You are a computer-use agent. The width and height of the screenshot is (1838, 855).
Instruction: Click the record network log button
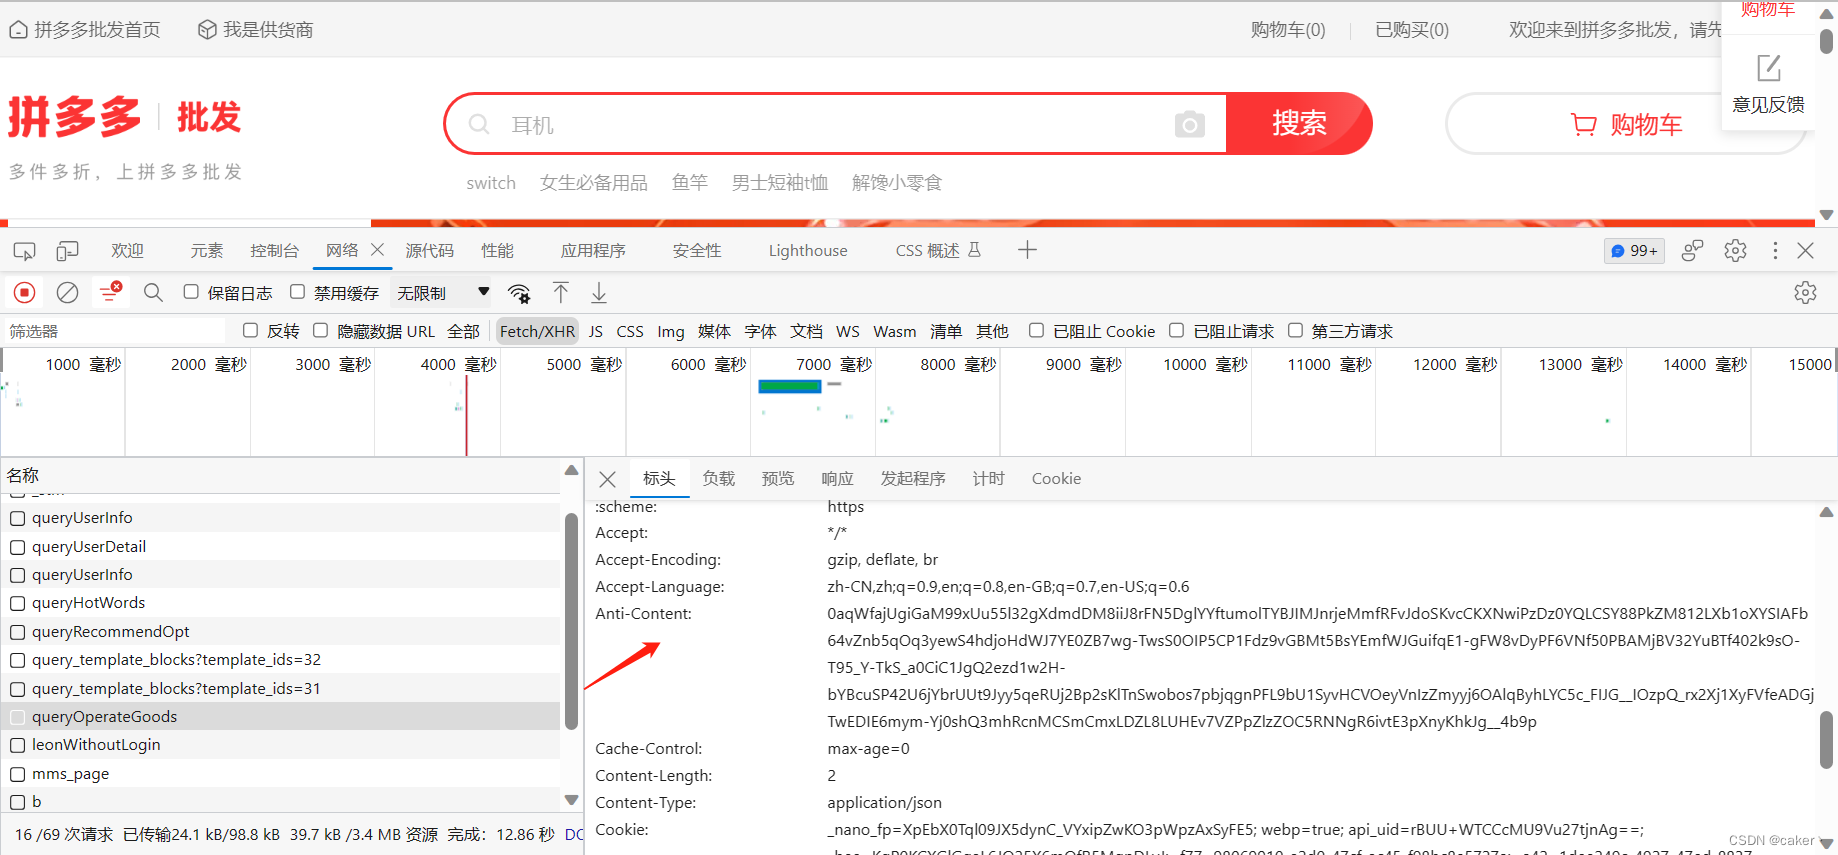point(24,293)
